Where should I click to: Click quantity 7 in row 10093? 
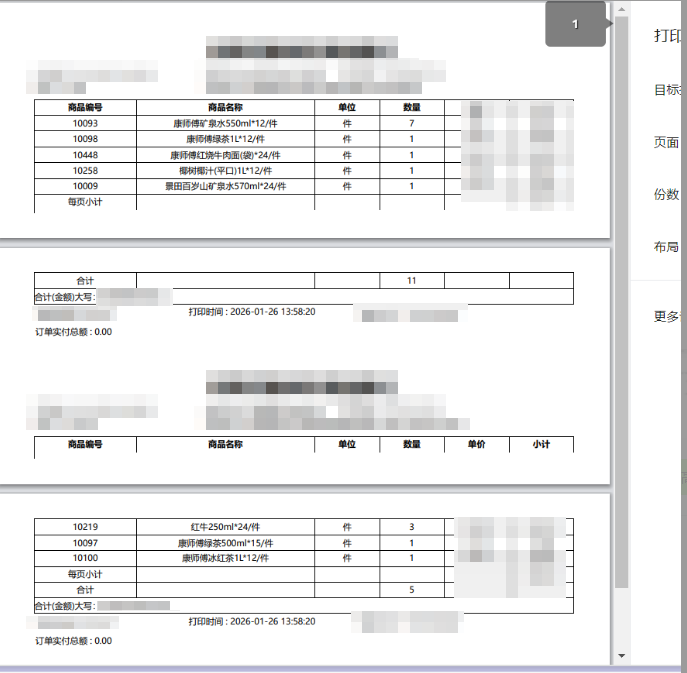click(x=412, y=123)
